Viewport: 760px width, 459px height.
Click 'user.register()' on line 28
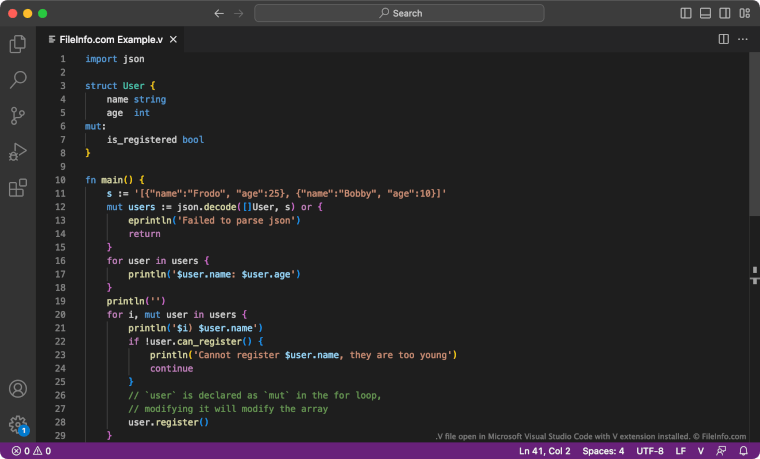pyautogui.click(x=169, y=422)
